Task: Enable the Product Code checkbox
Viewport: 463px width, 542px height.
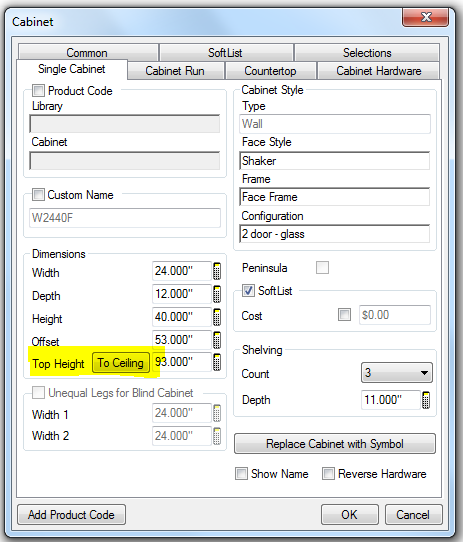Action: coord(38,91)
